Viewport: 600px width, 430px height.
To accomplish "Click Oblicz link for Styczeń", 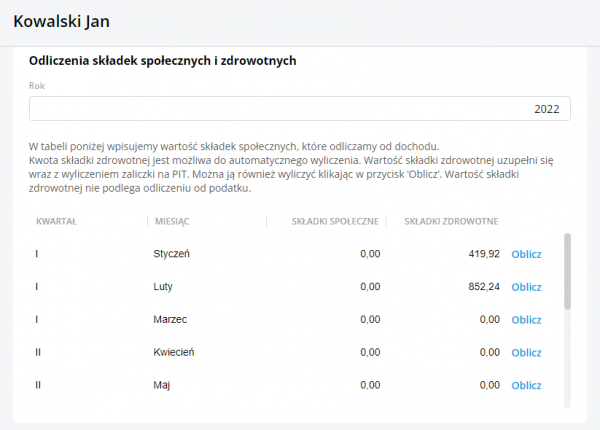I will coord(526,254).
